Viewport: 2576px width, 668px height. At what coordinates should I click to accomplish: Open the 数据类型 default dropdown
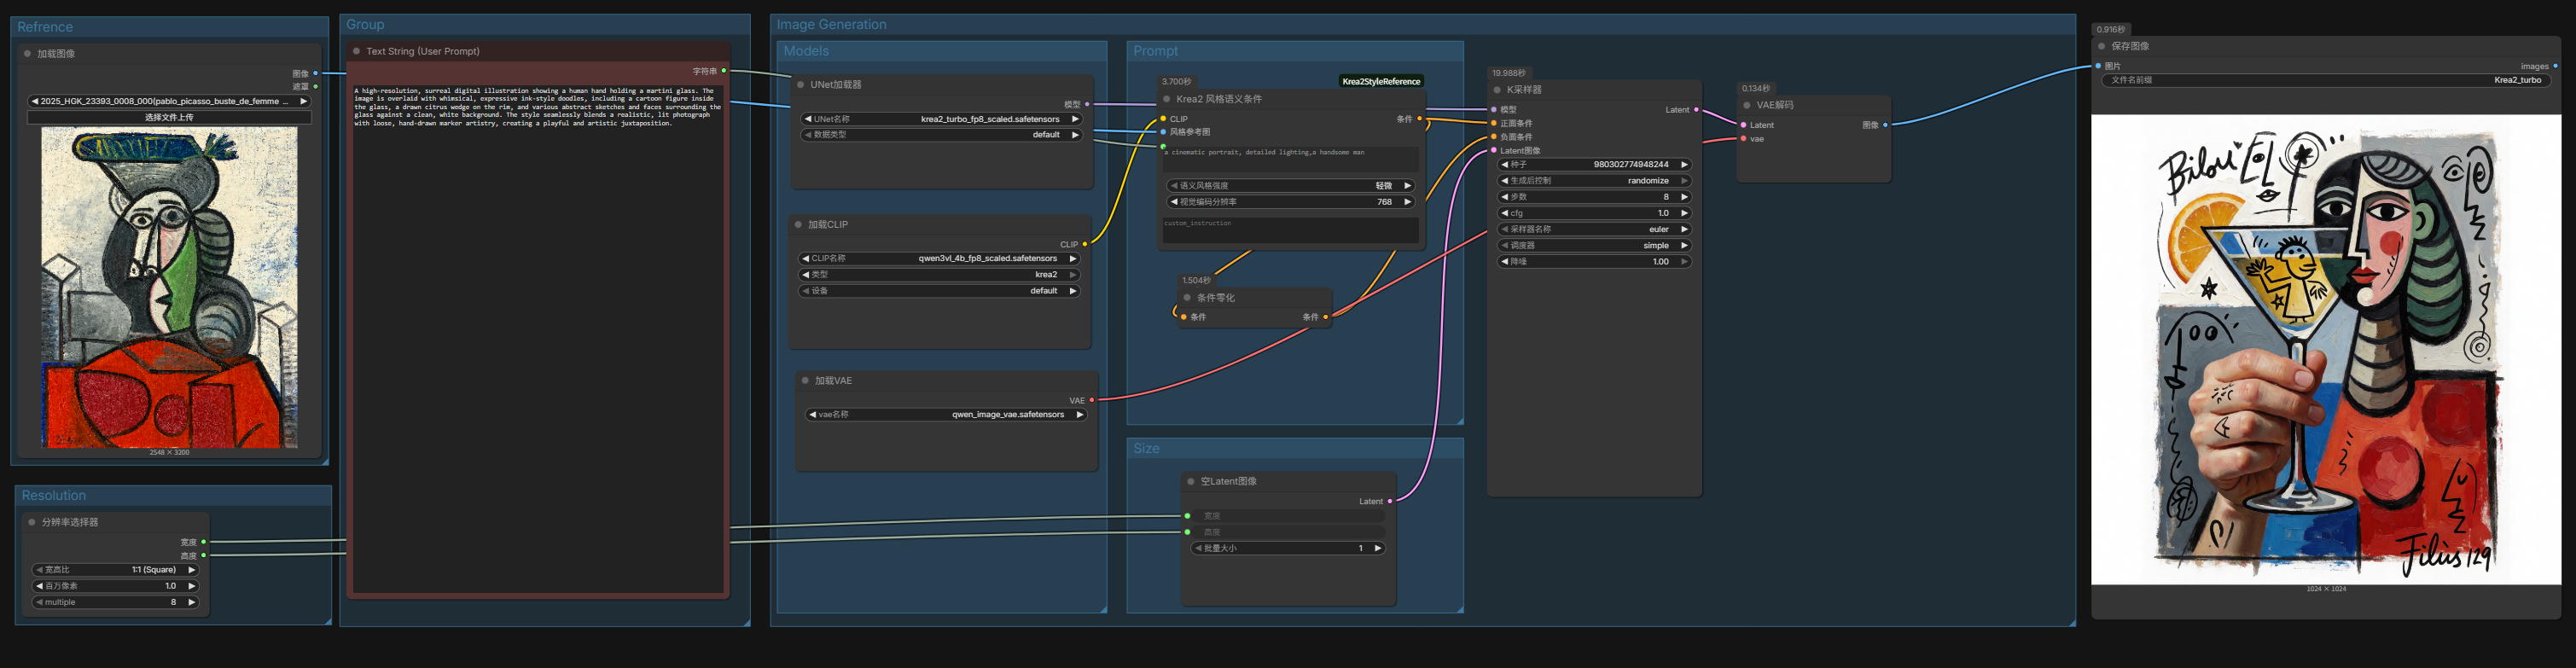click(941, 135)
